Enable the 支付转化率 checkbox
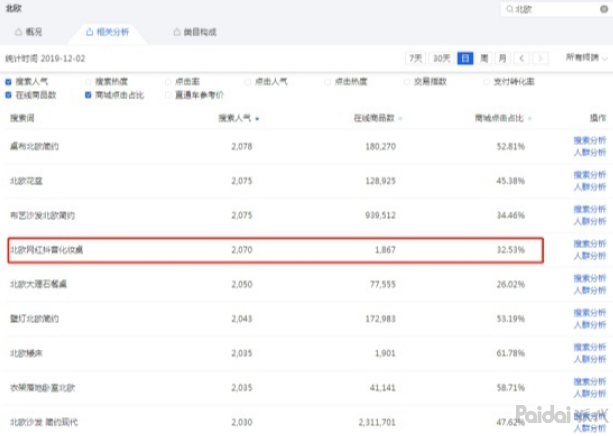Screen dimensions: 613x436 click(487, 82)
